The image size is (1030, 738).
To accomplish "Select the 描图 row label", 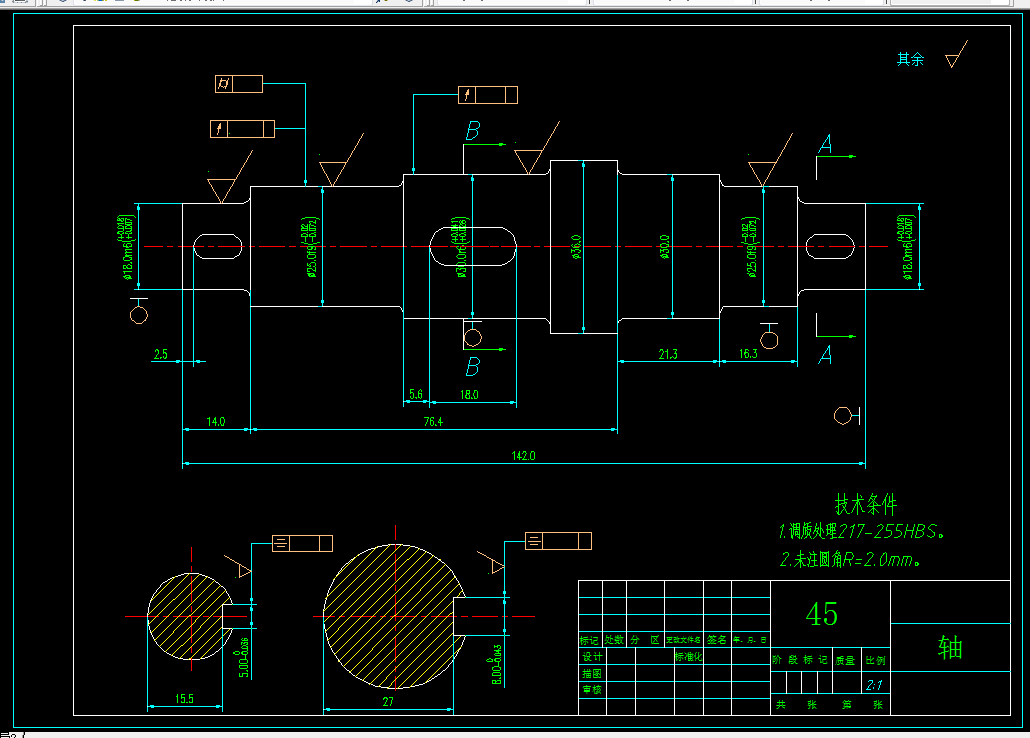I will pyautogui.click(x=592, y=673).
